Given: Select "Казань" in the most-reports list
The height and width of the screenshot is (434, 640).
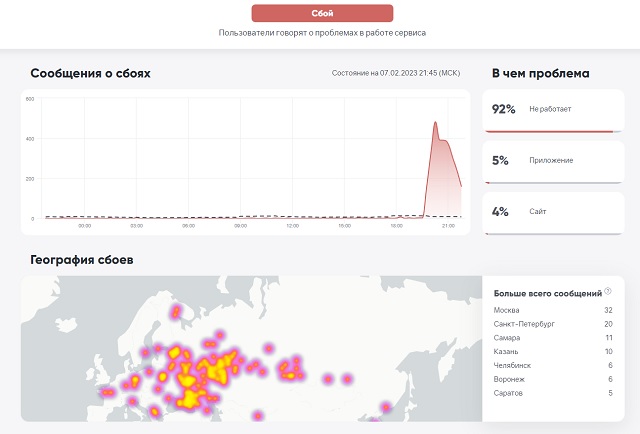Looking at the screenshot, I should point(552,352).
